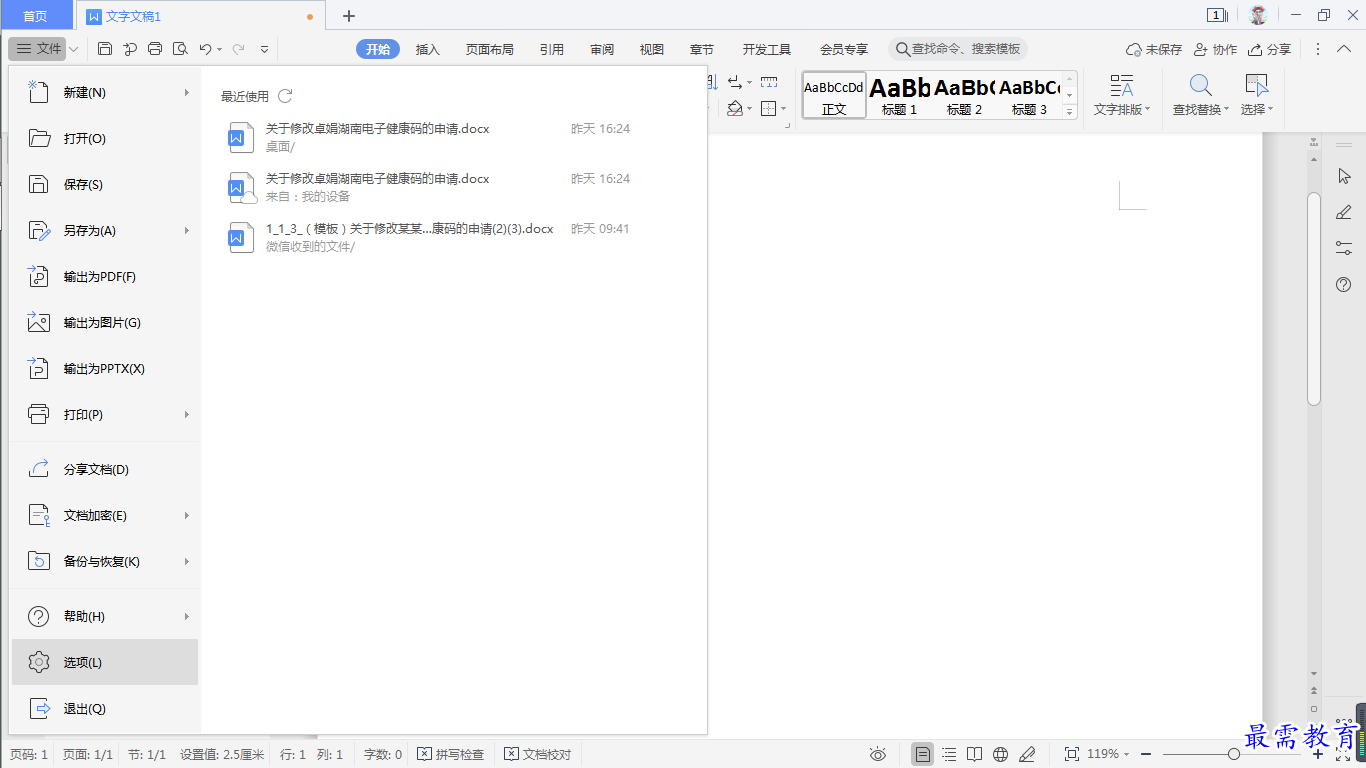This screenshot has width=1366, height=768.
Task: Expand the 另存为(A) submenu arrow
Action: pos(186,231)
